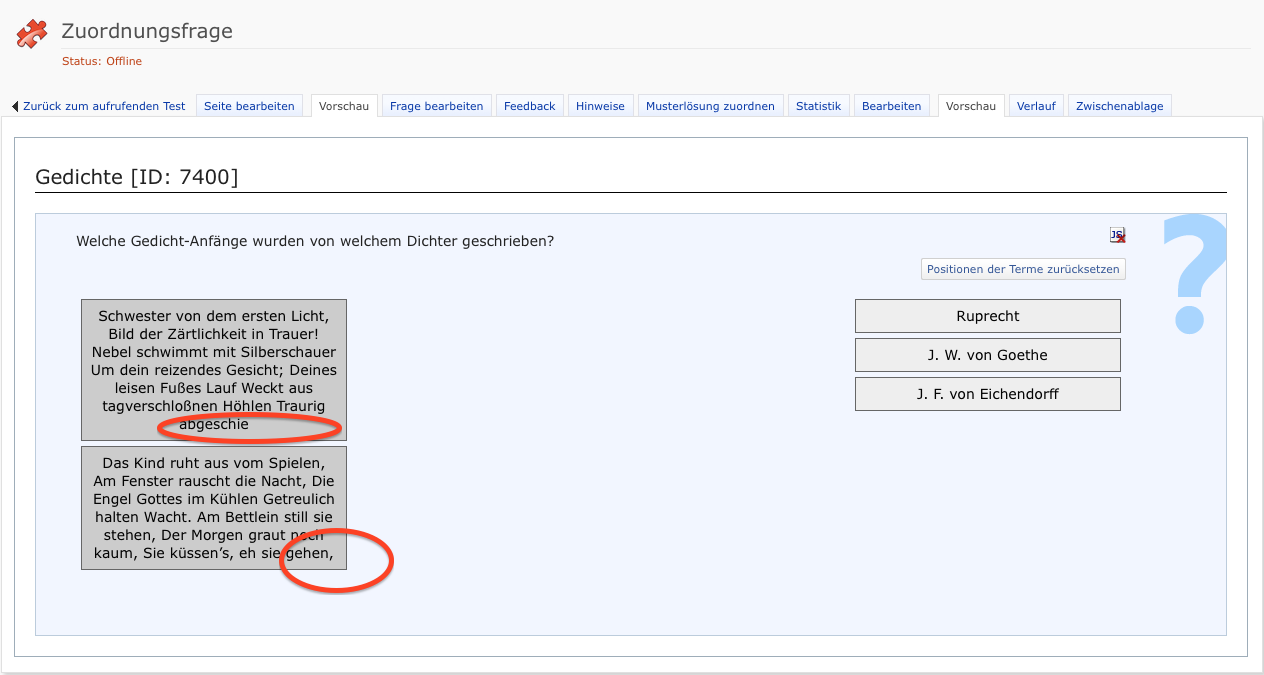Click the Bearbeiten tab
This screenshot has width=1264, height=675.
click(891, 106)
